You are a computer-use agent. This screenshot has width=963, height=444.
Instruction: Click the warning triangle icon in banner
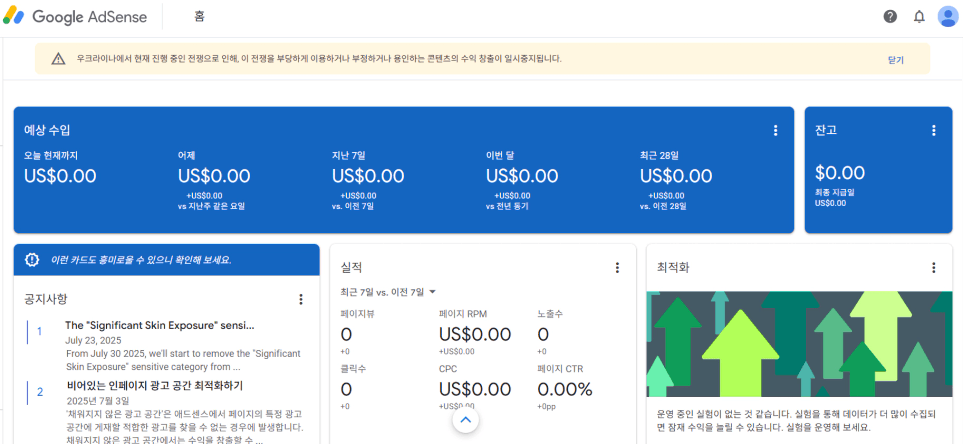(58, 59)
